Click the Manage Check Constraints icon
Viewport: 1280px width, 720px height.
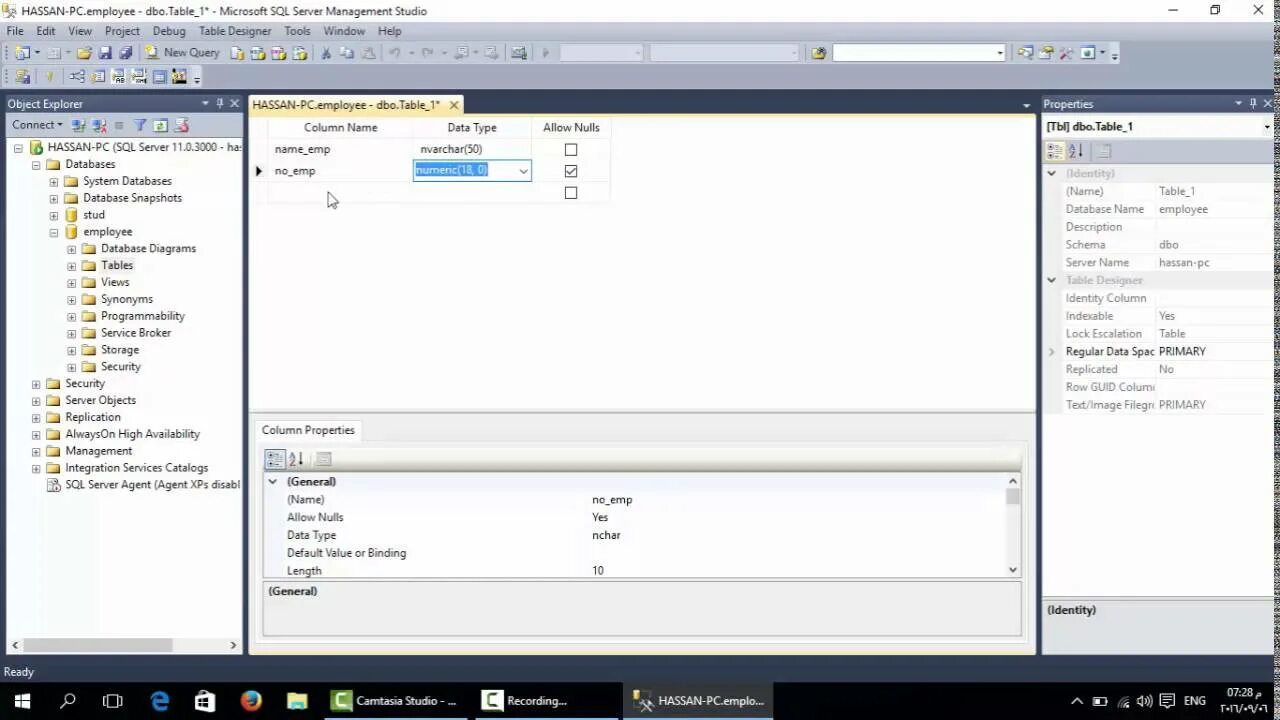[x=159, y=77]
